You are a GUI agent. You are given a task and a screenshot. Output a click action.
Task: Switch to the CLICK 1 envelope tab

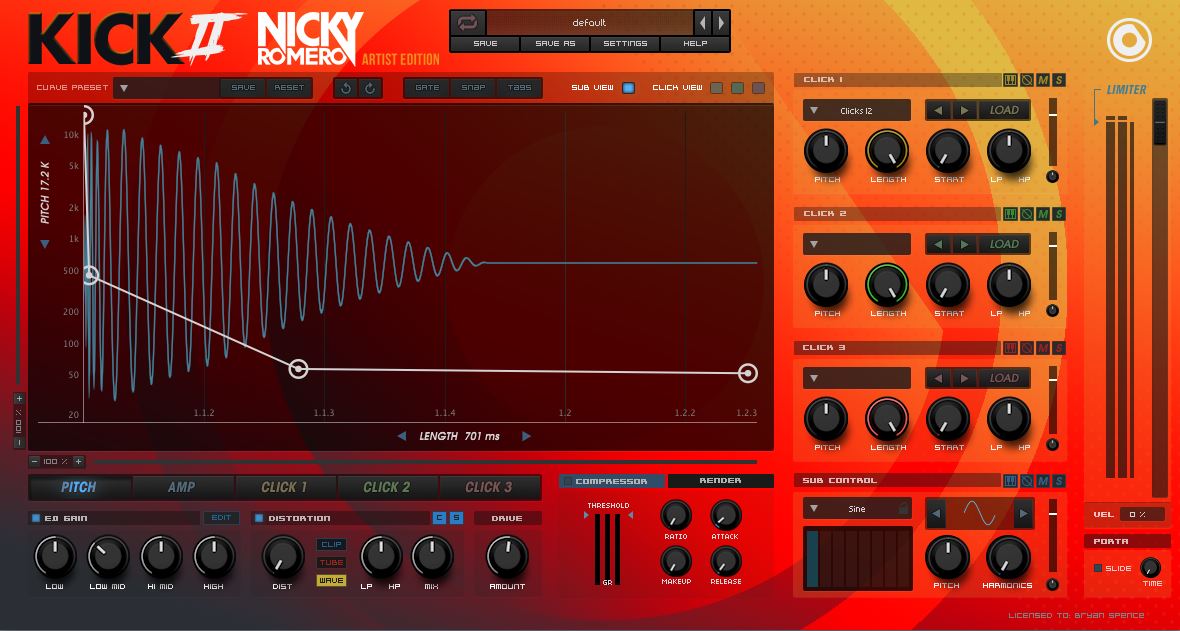click(x=284, y=487)
